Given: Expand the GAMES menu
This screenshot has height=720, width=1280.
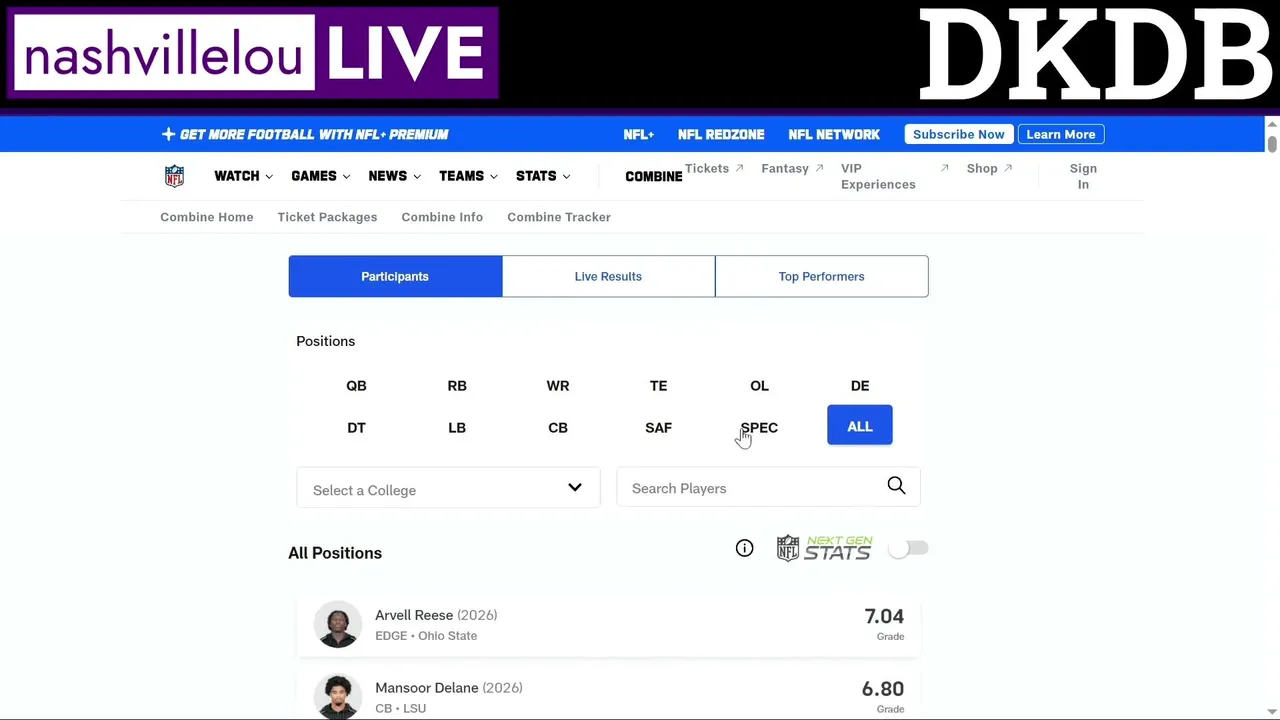Looking at the screenshot, I should coord(321,176).
